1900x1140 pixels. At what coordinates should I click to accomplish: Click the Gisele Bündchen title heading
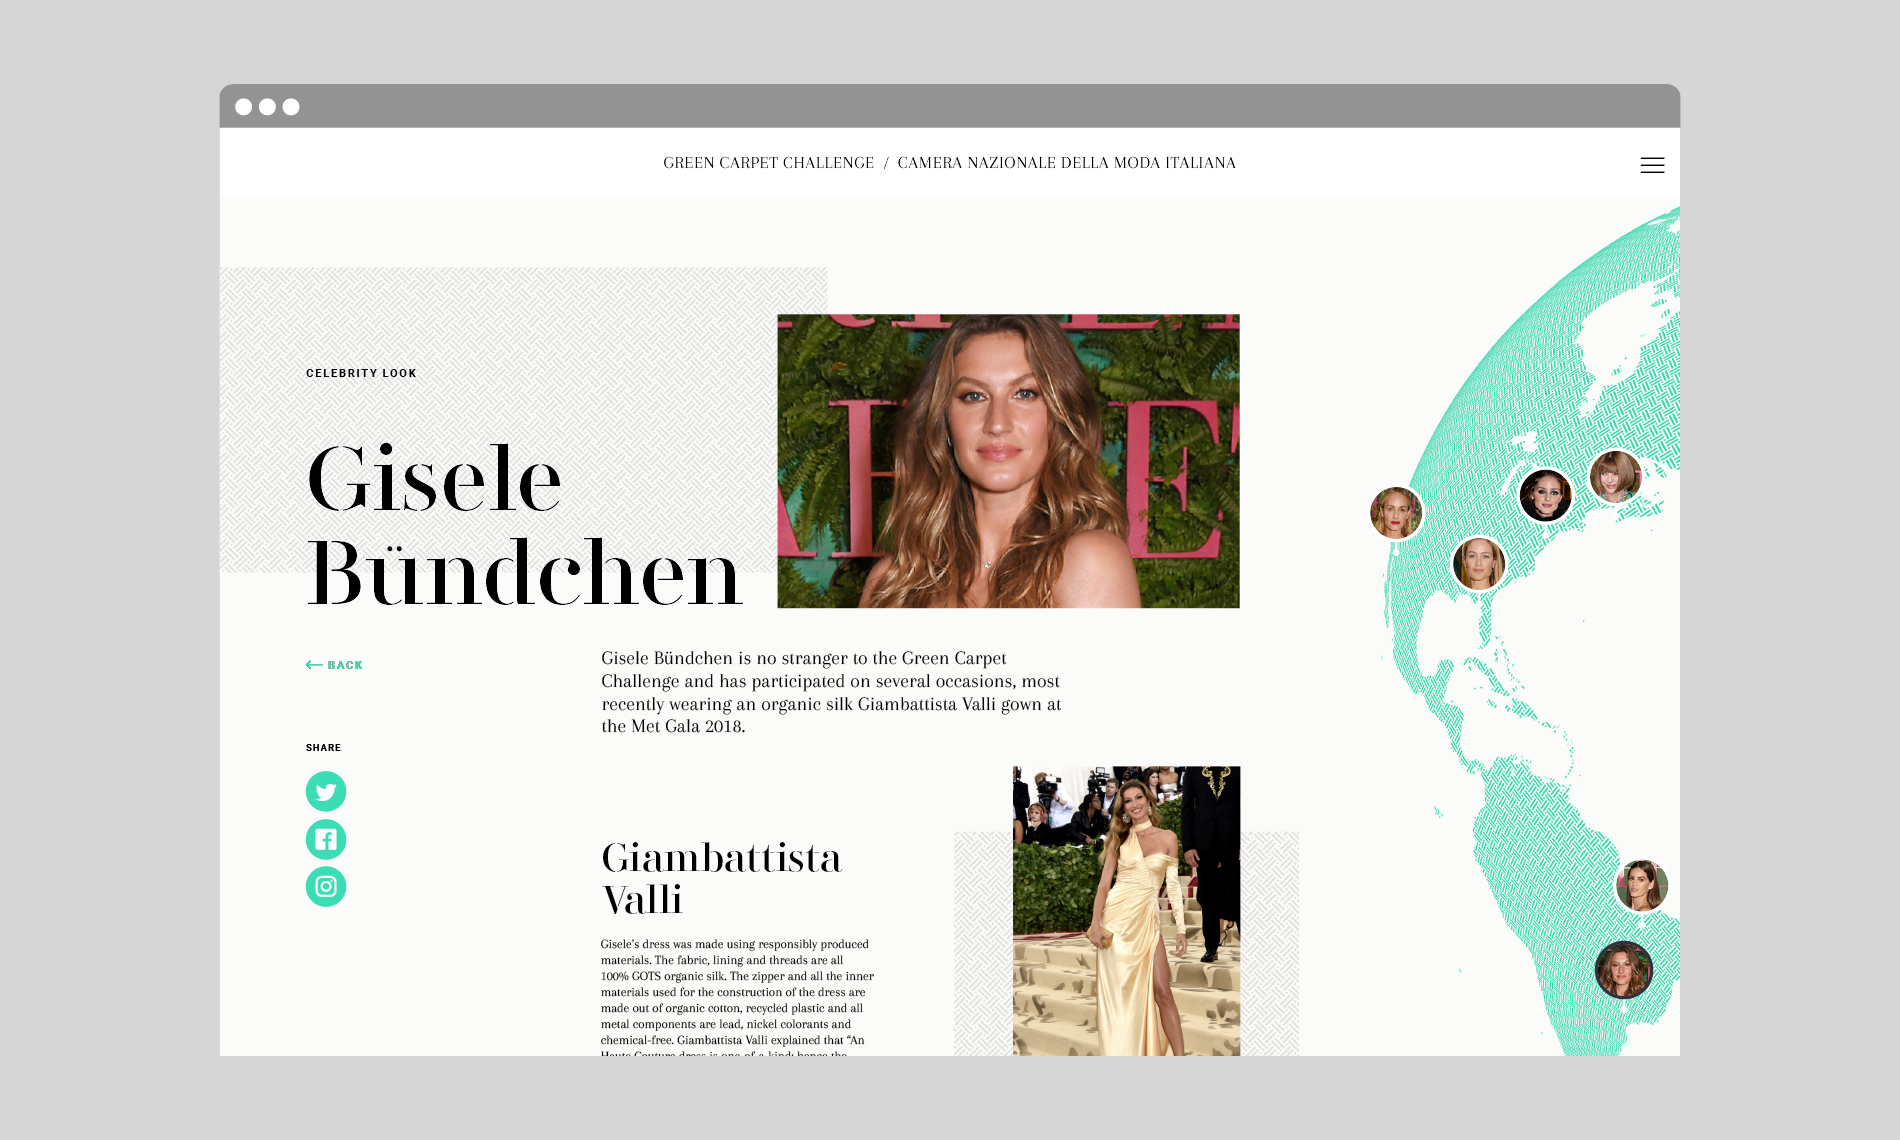(524, 525)
